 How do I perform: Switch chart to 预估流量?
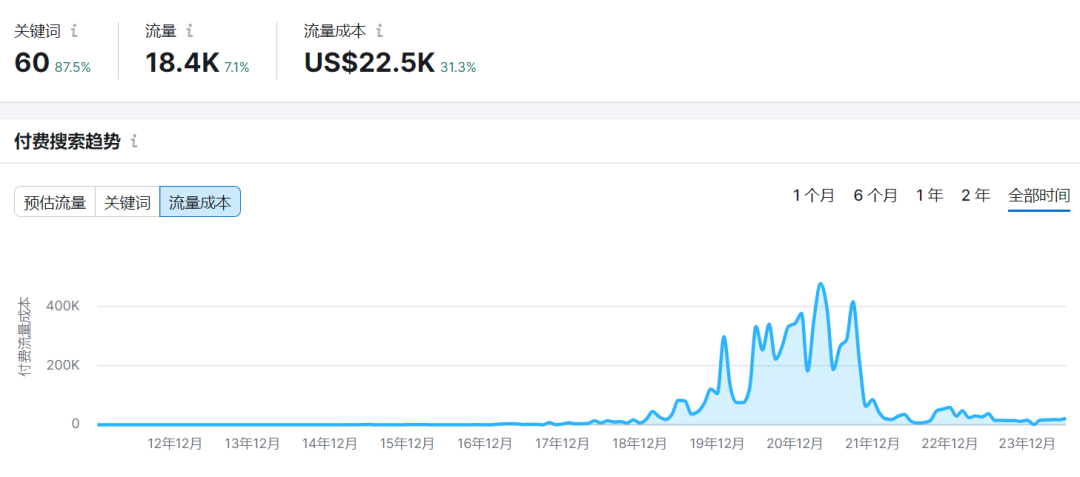55,202
